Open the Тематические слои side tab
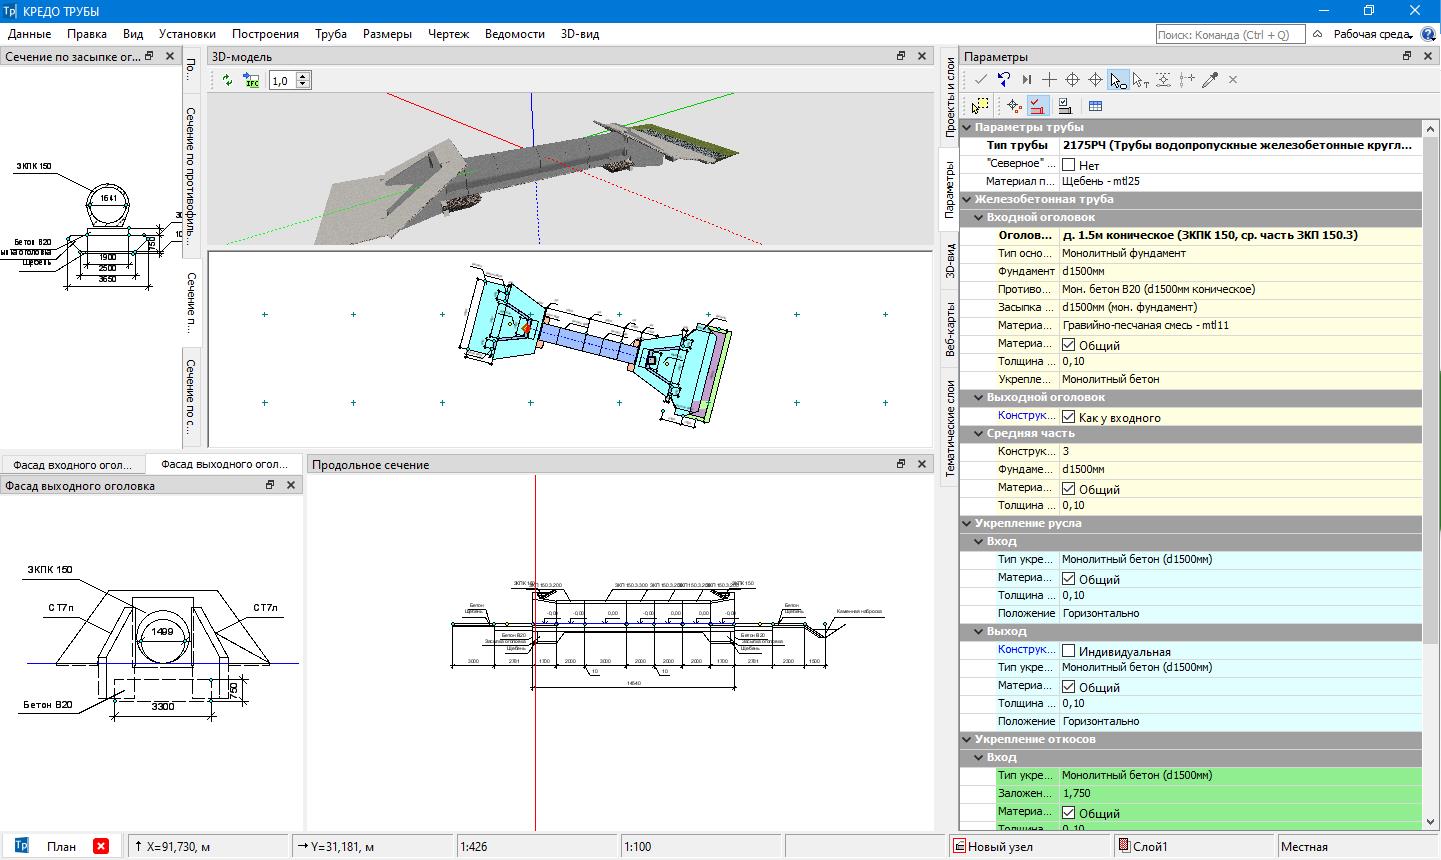The height and width of the screenshot is (860, 1441). pyautogui.click(x=950, y=428)
